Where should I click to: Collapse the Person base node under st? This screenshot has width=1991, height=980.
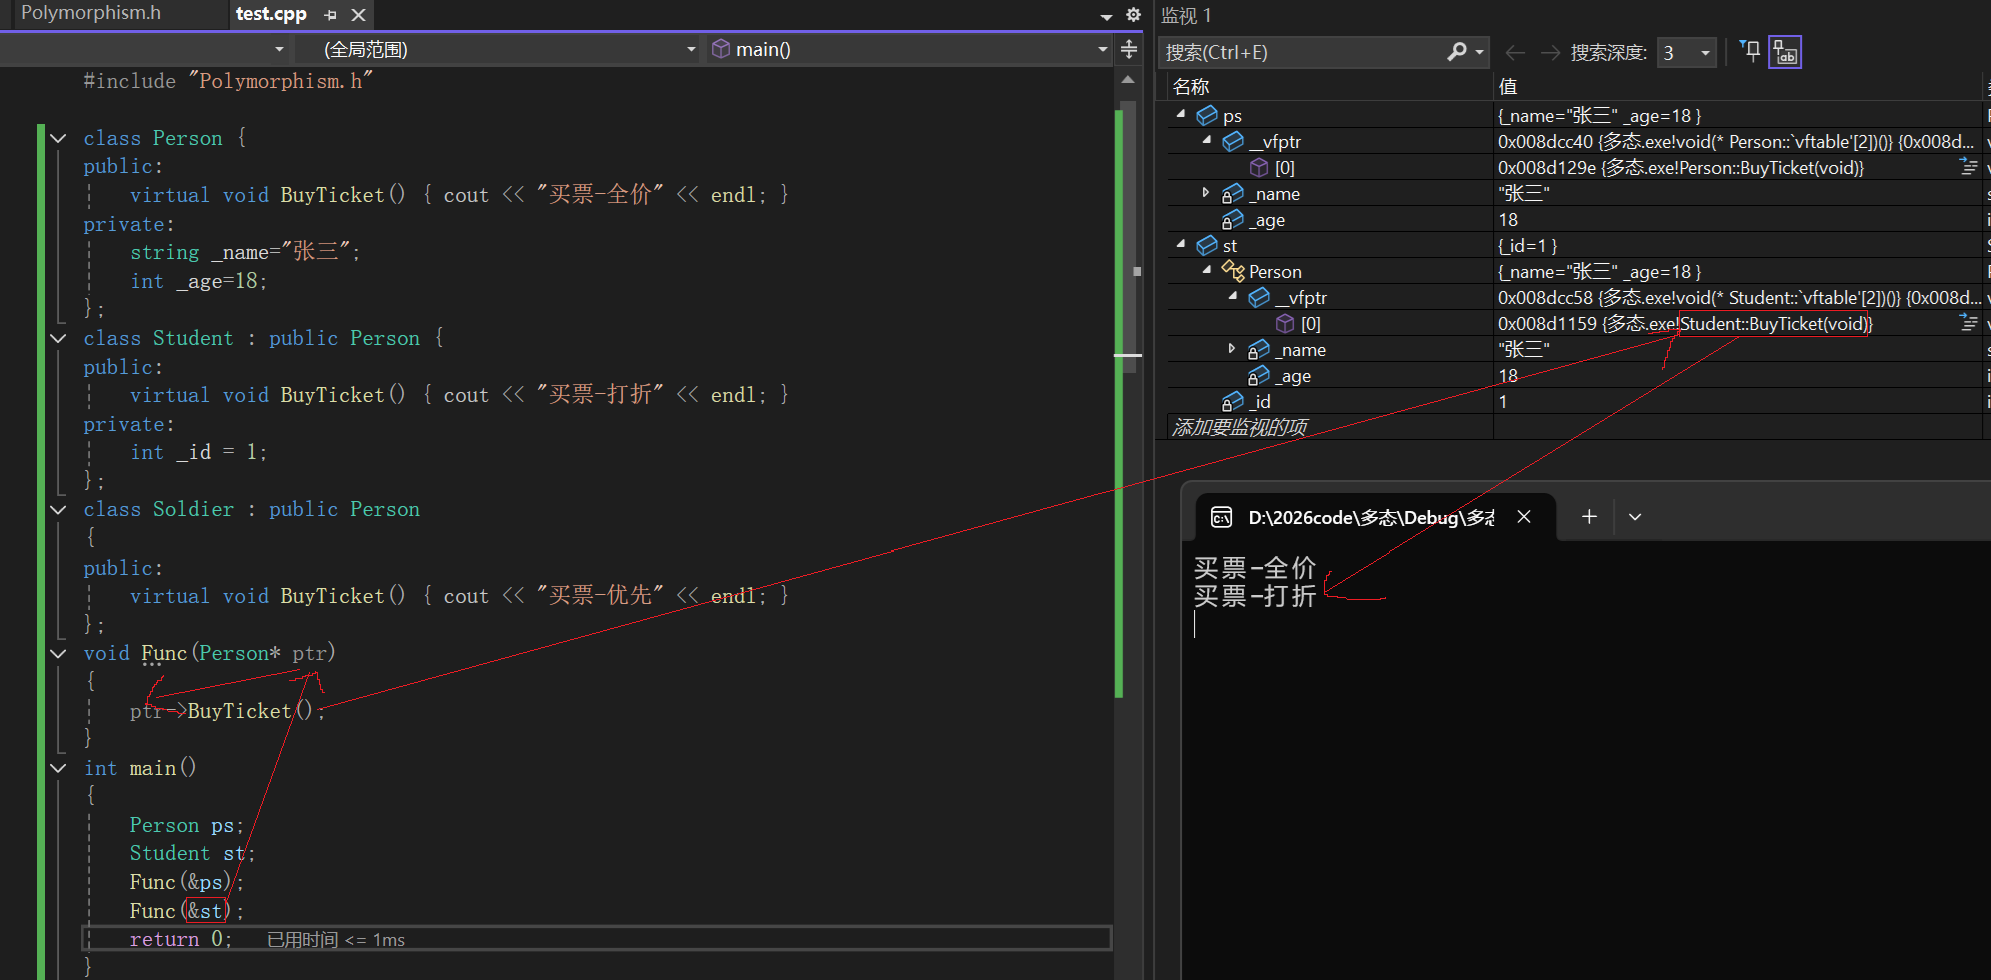pos(1207,271)
